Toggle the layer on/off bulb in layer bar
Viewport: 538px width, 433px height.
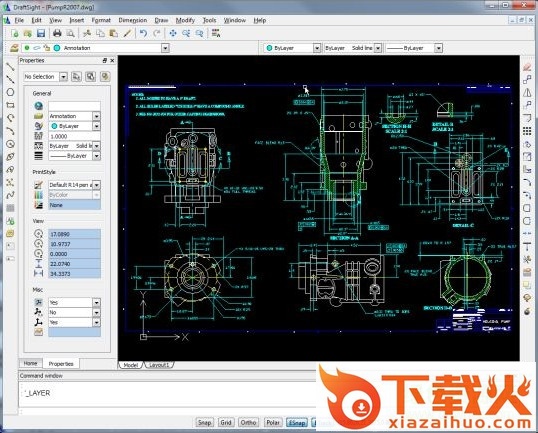[27, 48]
